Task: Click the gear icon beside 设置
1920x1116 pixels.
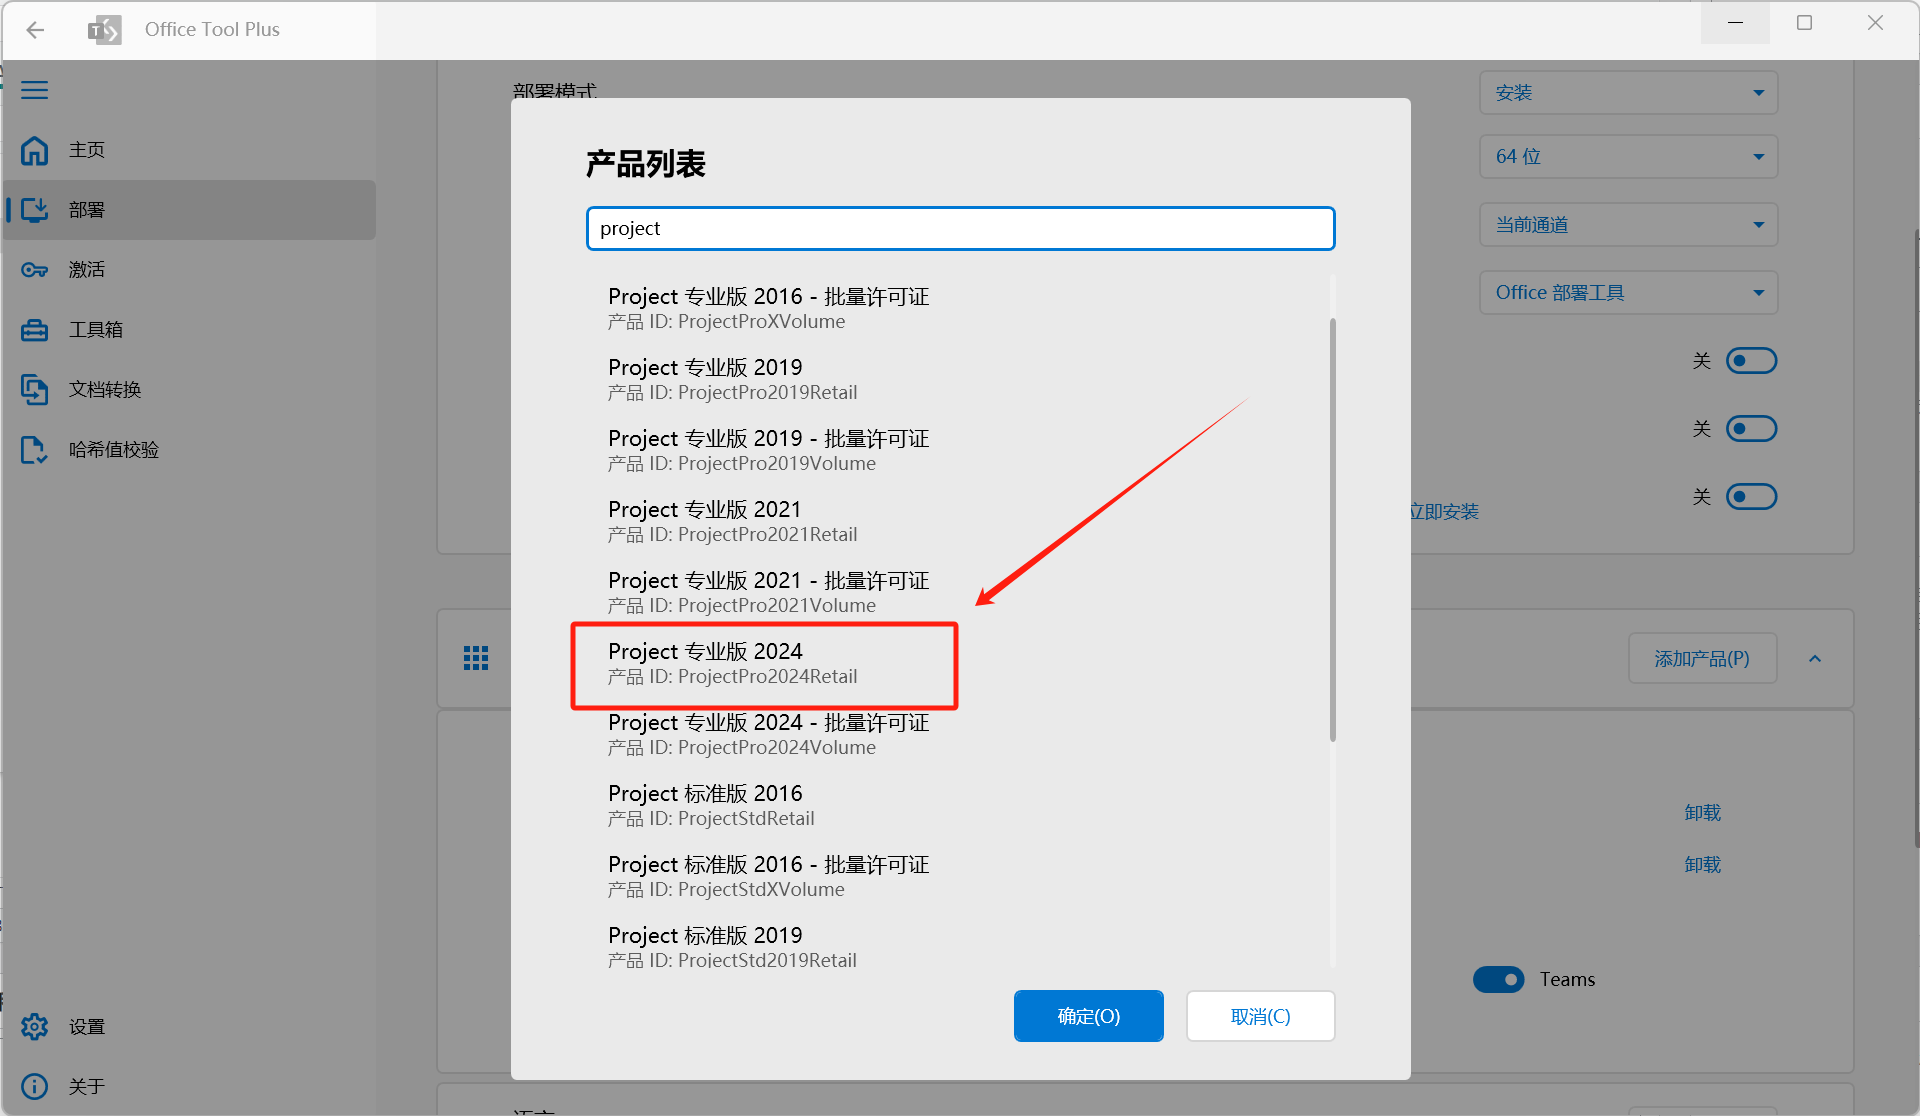Action: (x=35, y=1027)
